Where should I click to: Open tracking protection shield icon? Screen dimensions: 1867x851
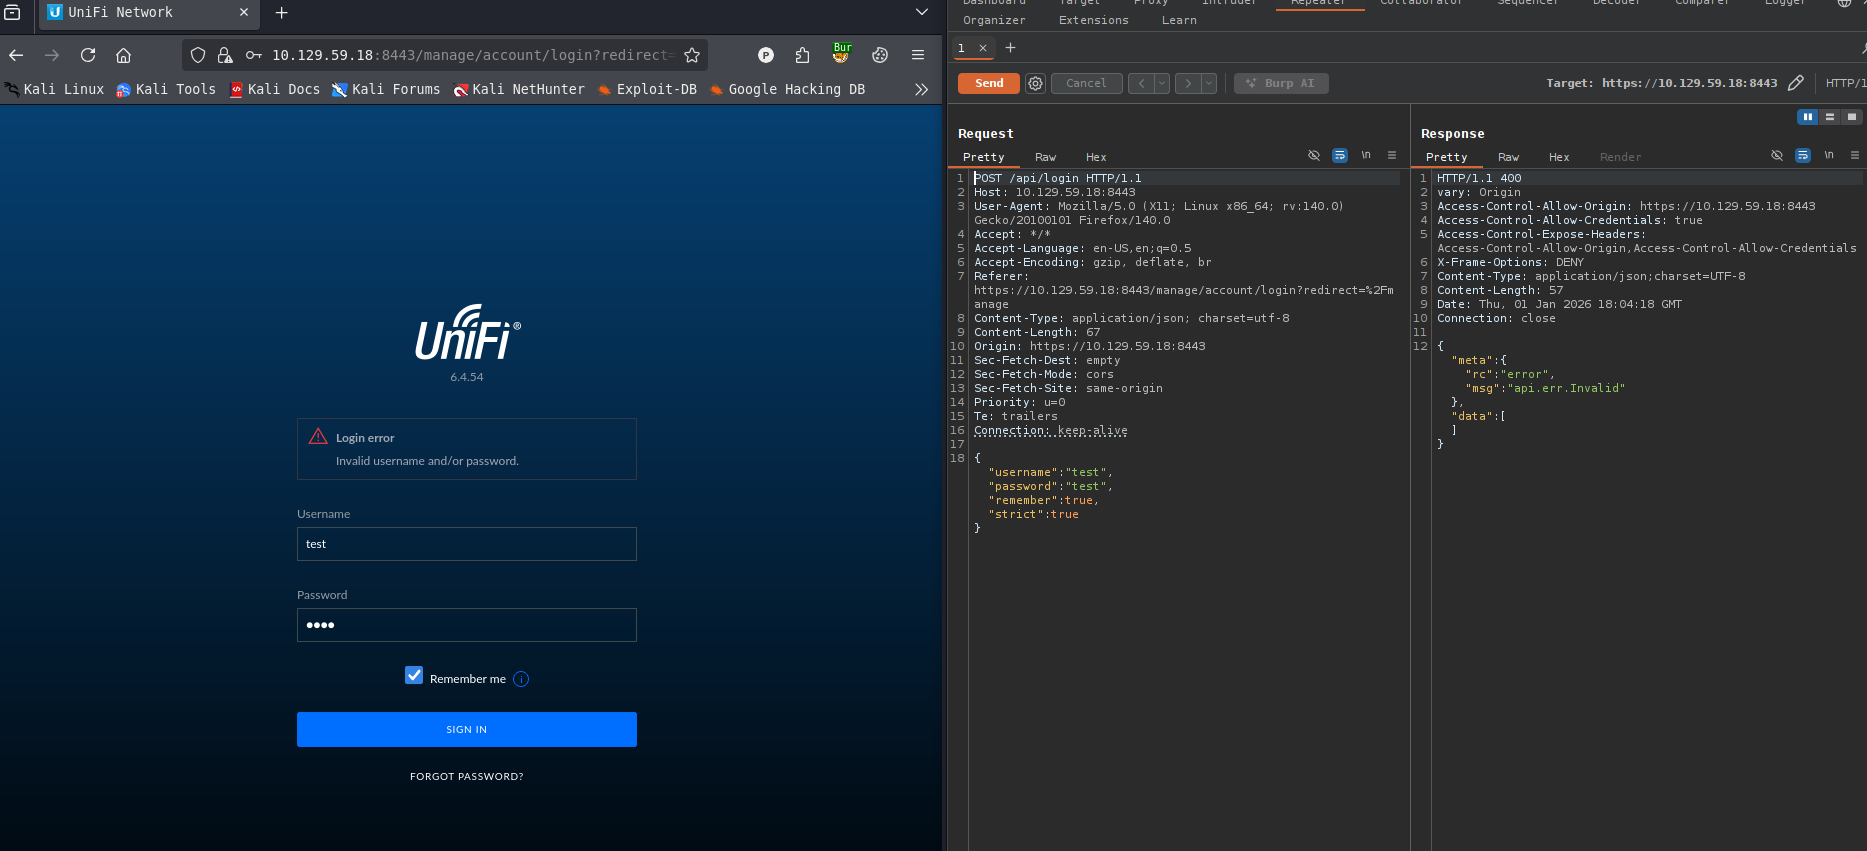coord(198,55)
